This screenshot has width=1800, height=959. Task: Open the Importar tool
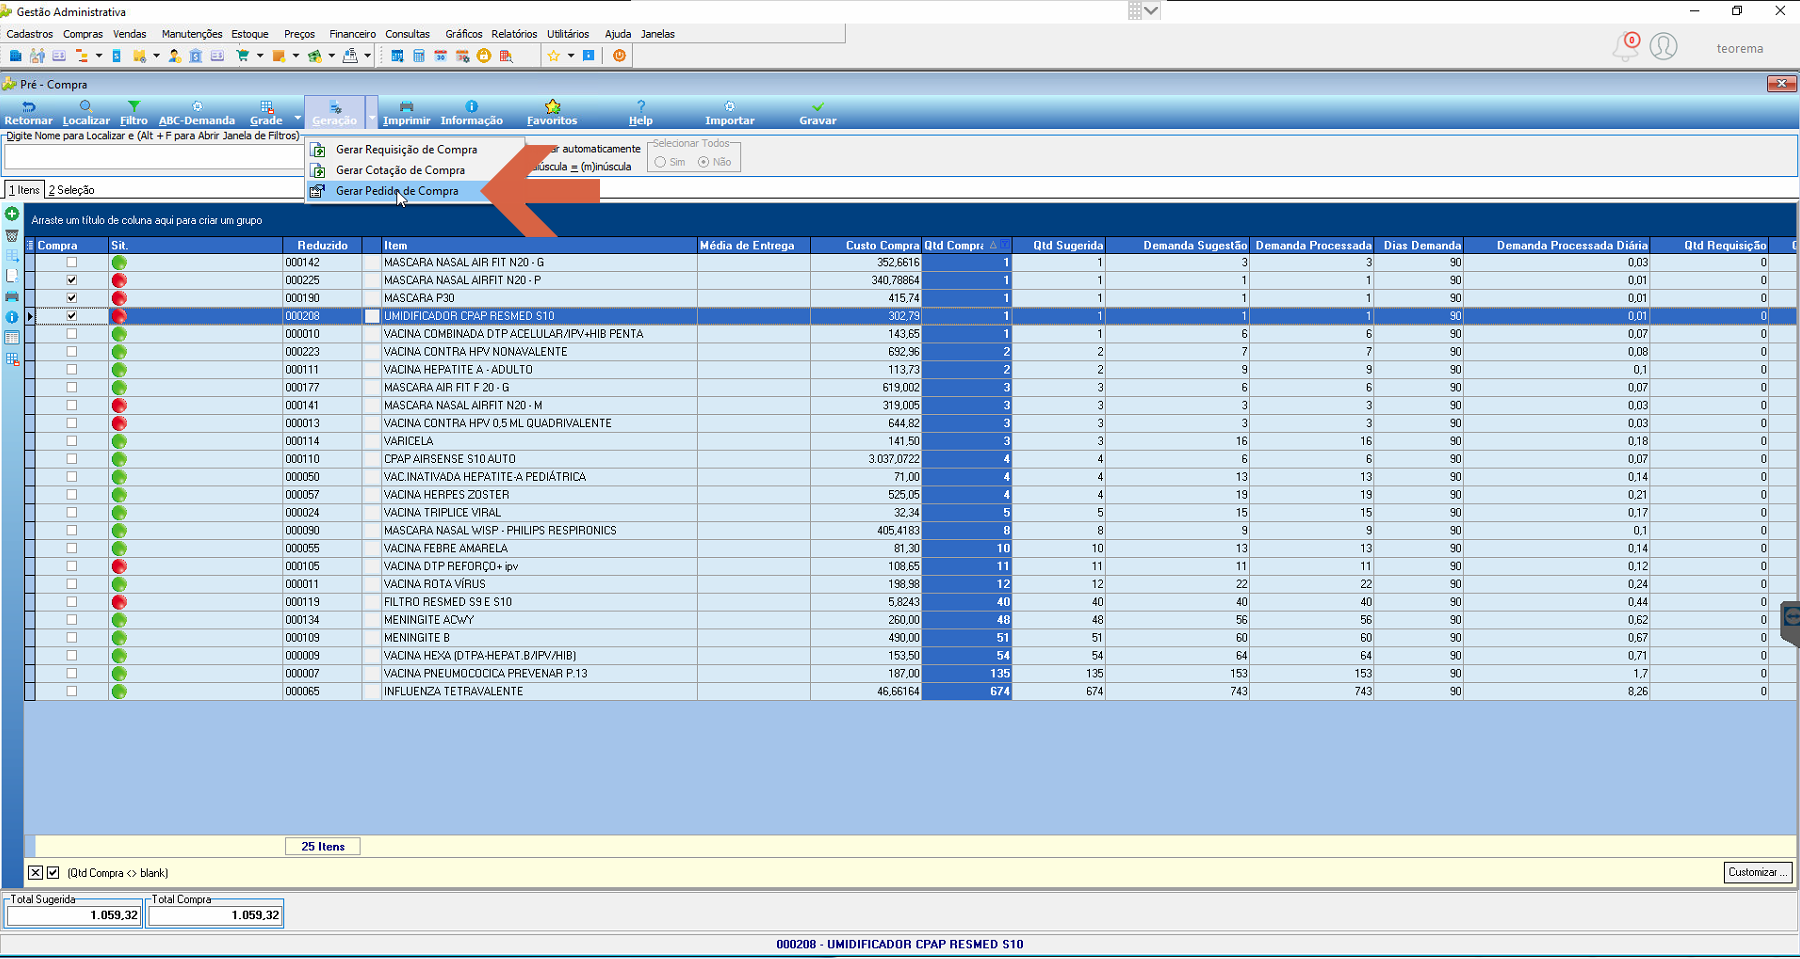(730, 112)
